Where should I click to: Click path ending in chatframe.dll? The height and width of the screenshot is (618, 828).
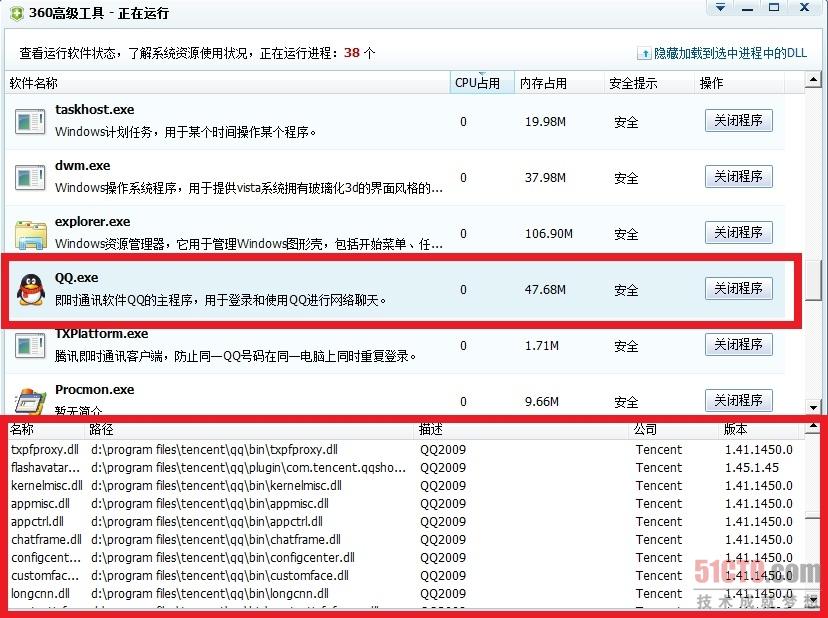pos(216,540)
